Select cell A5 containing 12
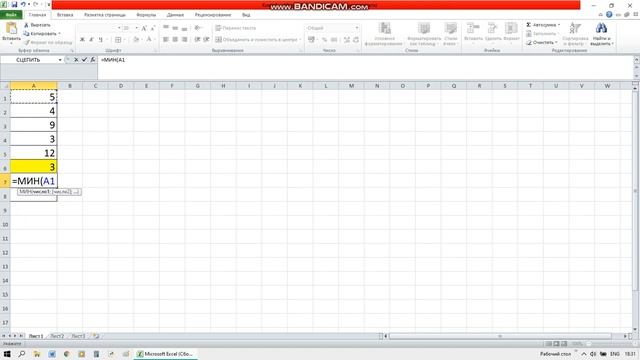 pyautogui.click(x=33, y=153)
